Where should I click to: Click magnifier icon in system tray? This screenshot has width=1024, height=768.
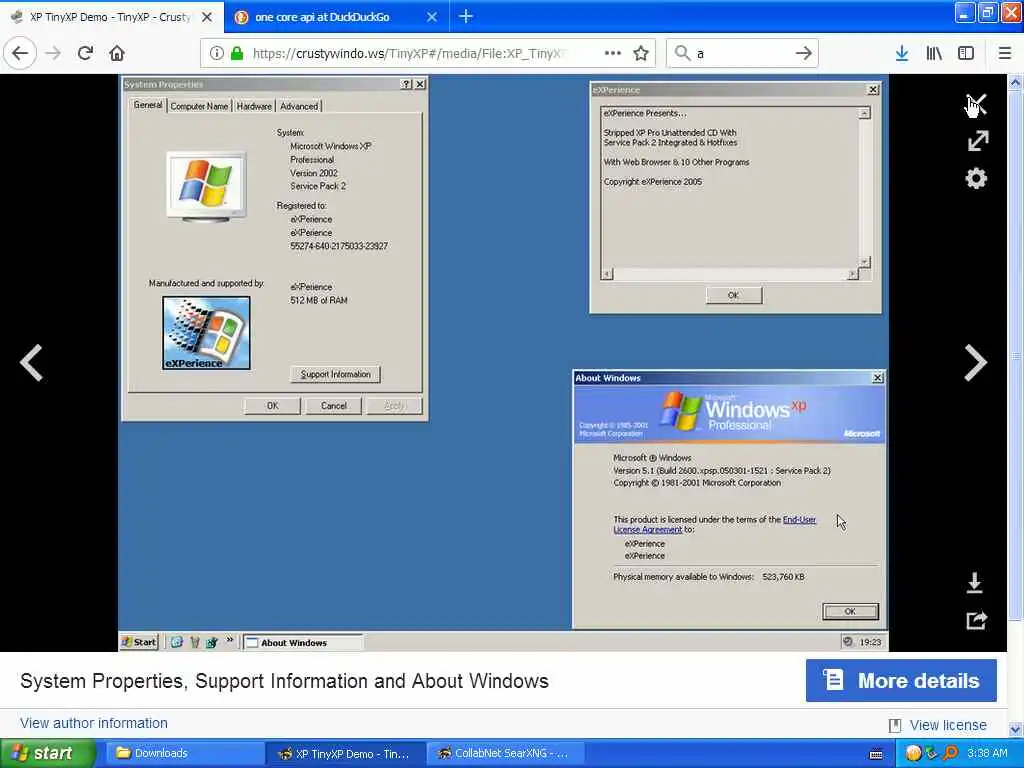pos(950,753)
